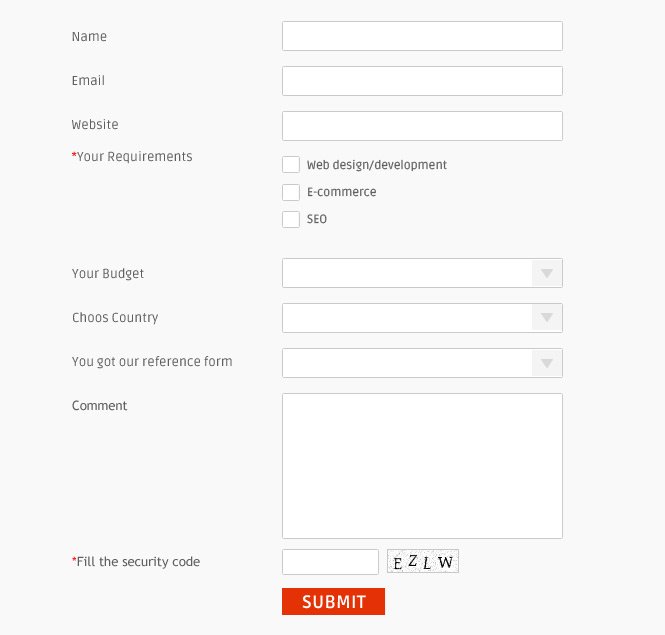Focus the Email text box
The height and width of the screenshot is (635, 665).
point(422,81)
